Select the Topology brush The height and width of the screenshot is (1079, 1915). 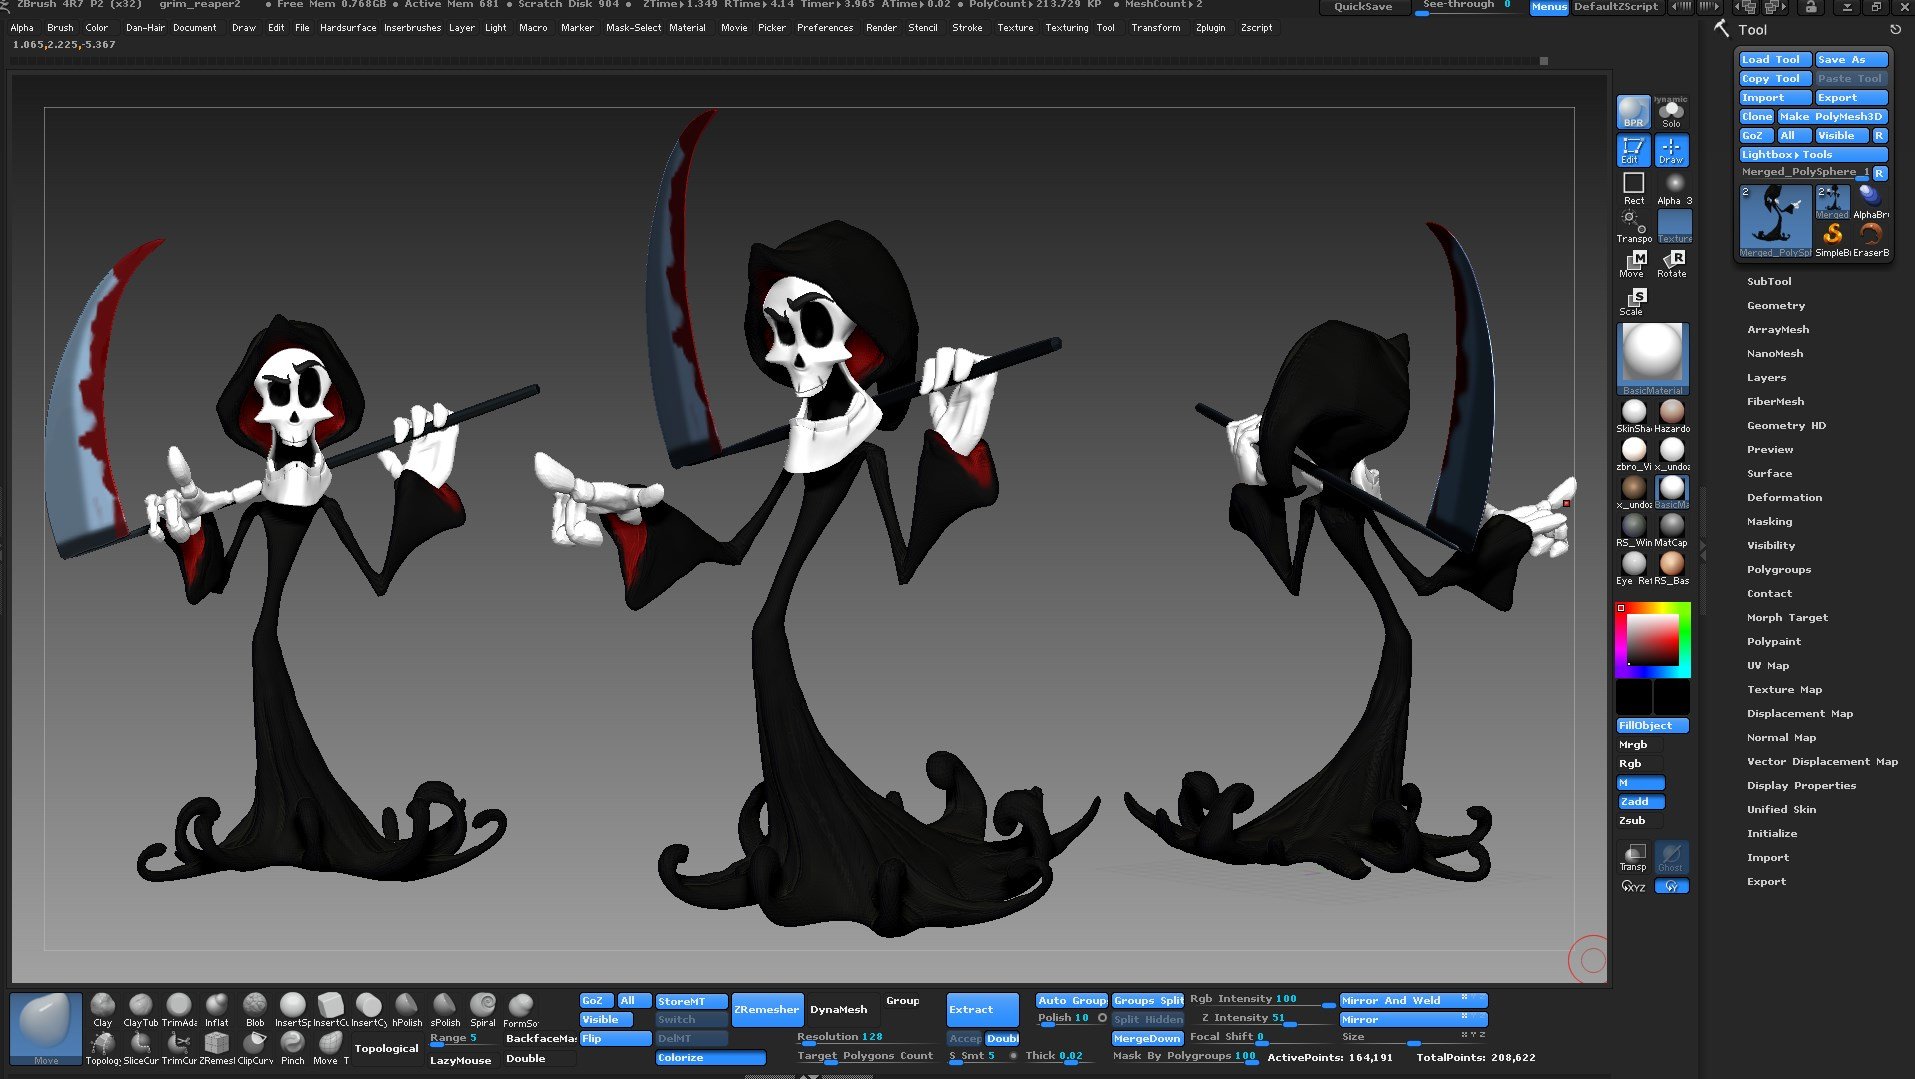tap(103, 1048)
